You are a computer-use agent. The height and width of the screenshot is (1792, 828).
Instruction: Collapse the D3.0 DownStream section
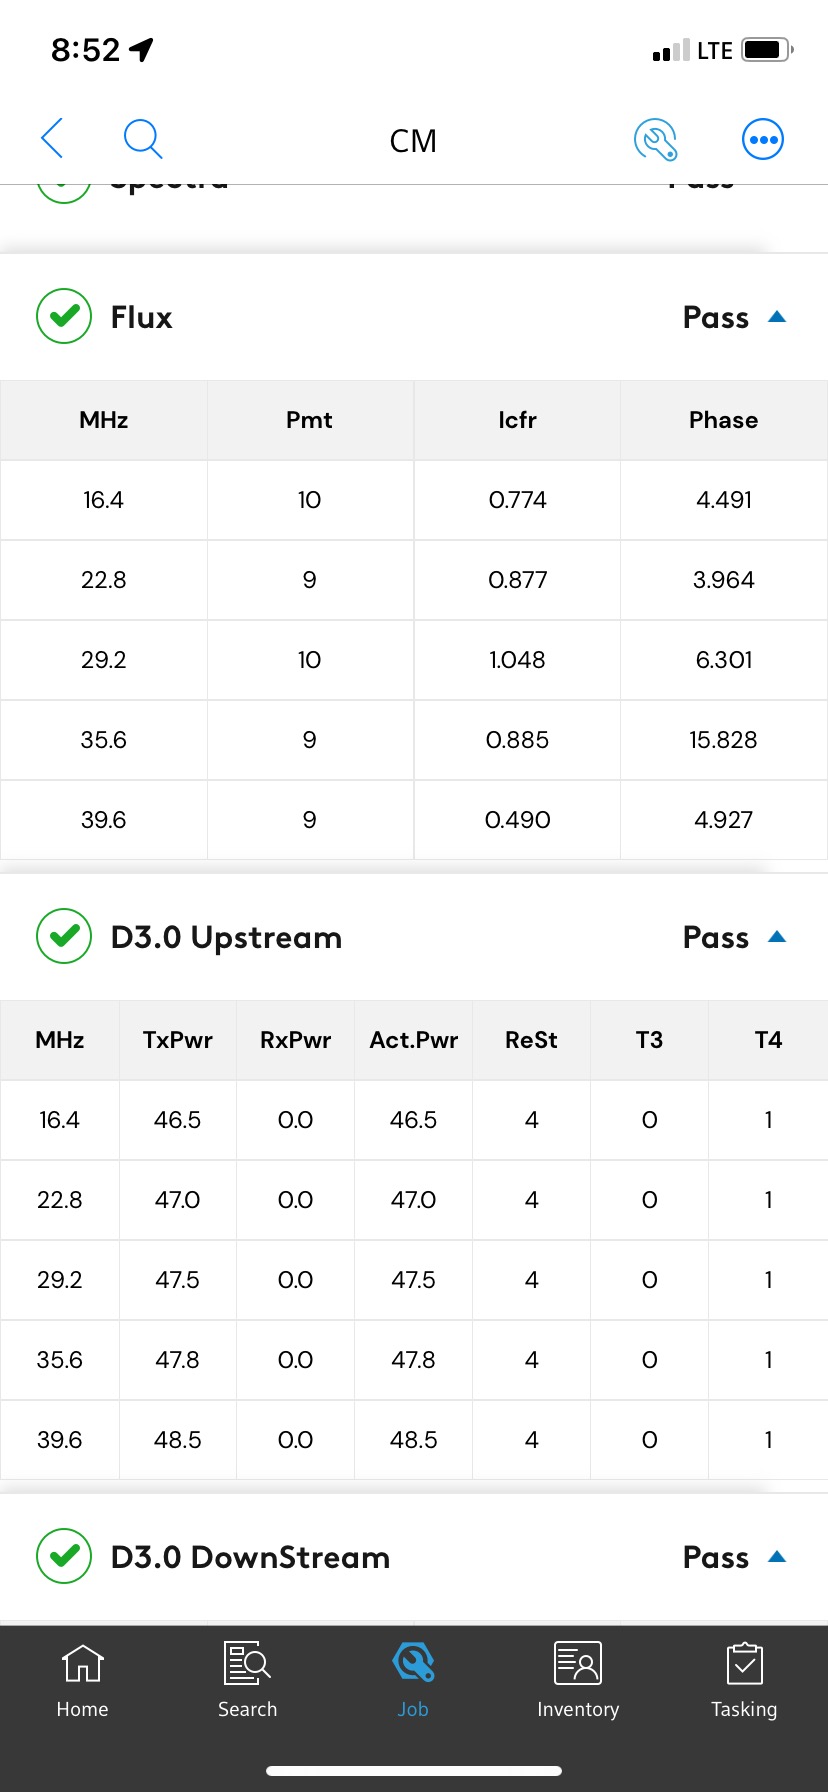(778, 1557)
